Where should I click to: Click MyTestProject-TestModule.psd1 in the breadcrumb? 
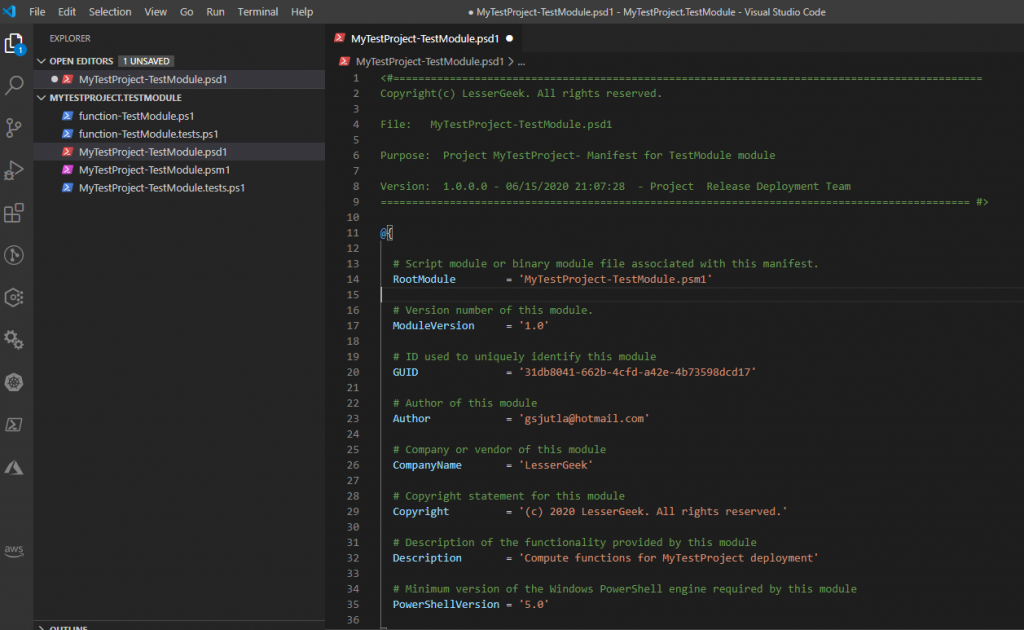point(432,61)
